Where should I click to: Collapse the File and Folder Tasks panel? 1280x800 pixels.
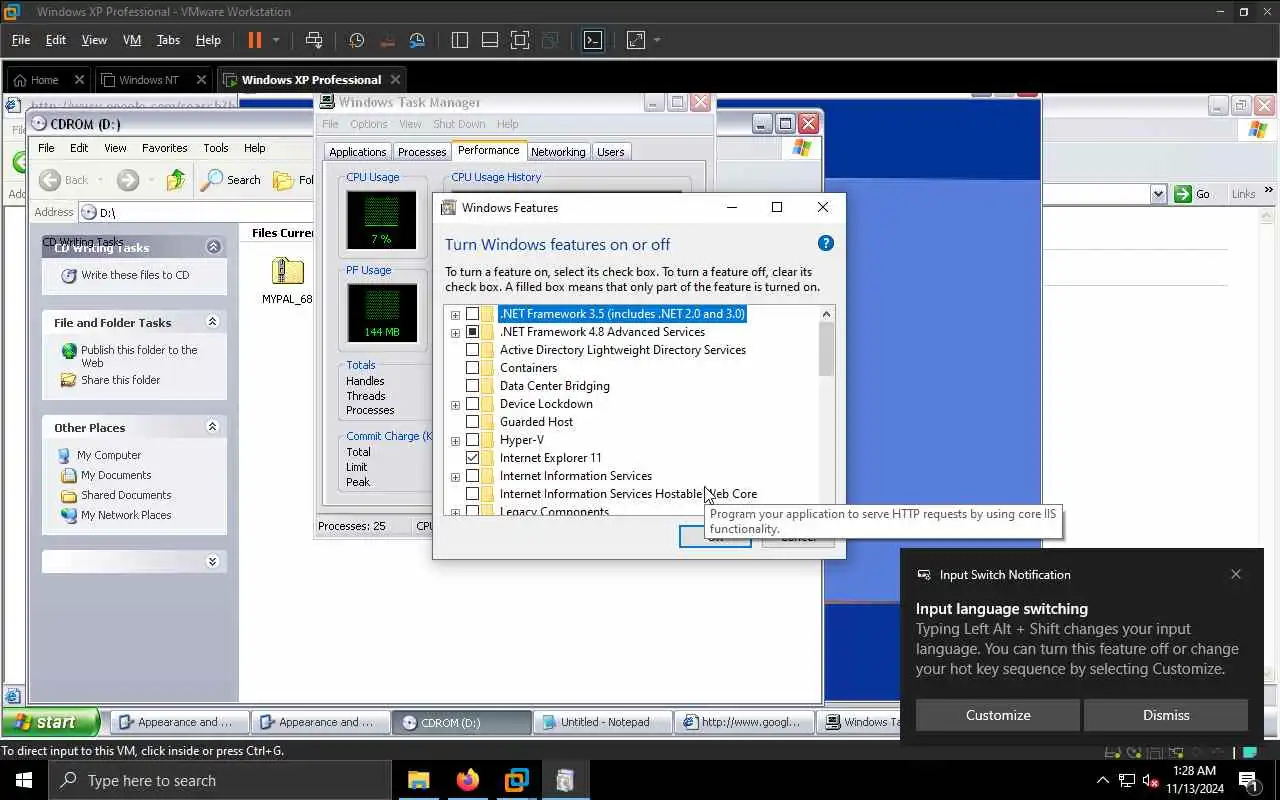[x=212, y=322]
